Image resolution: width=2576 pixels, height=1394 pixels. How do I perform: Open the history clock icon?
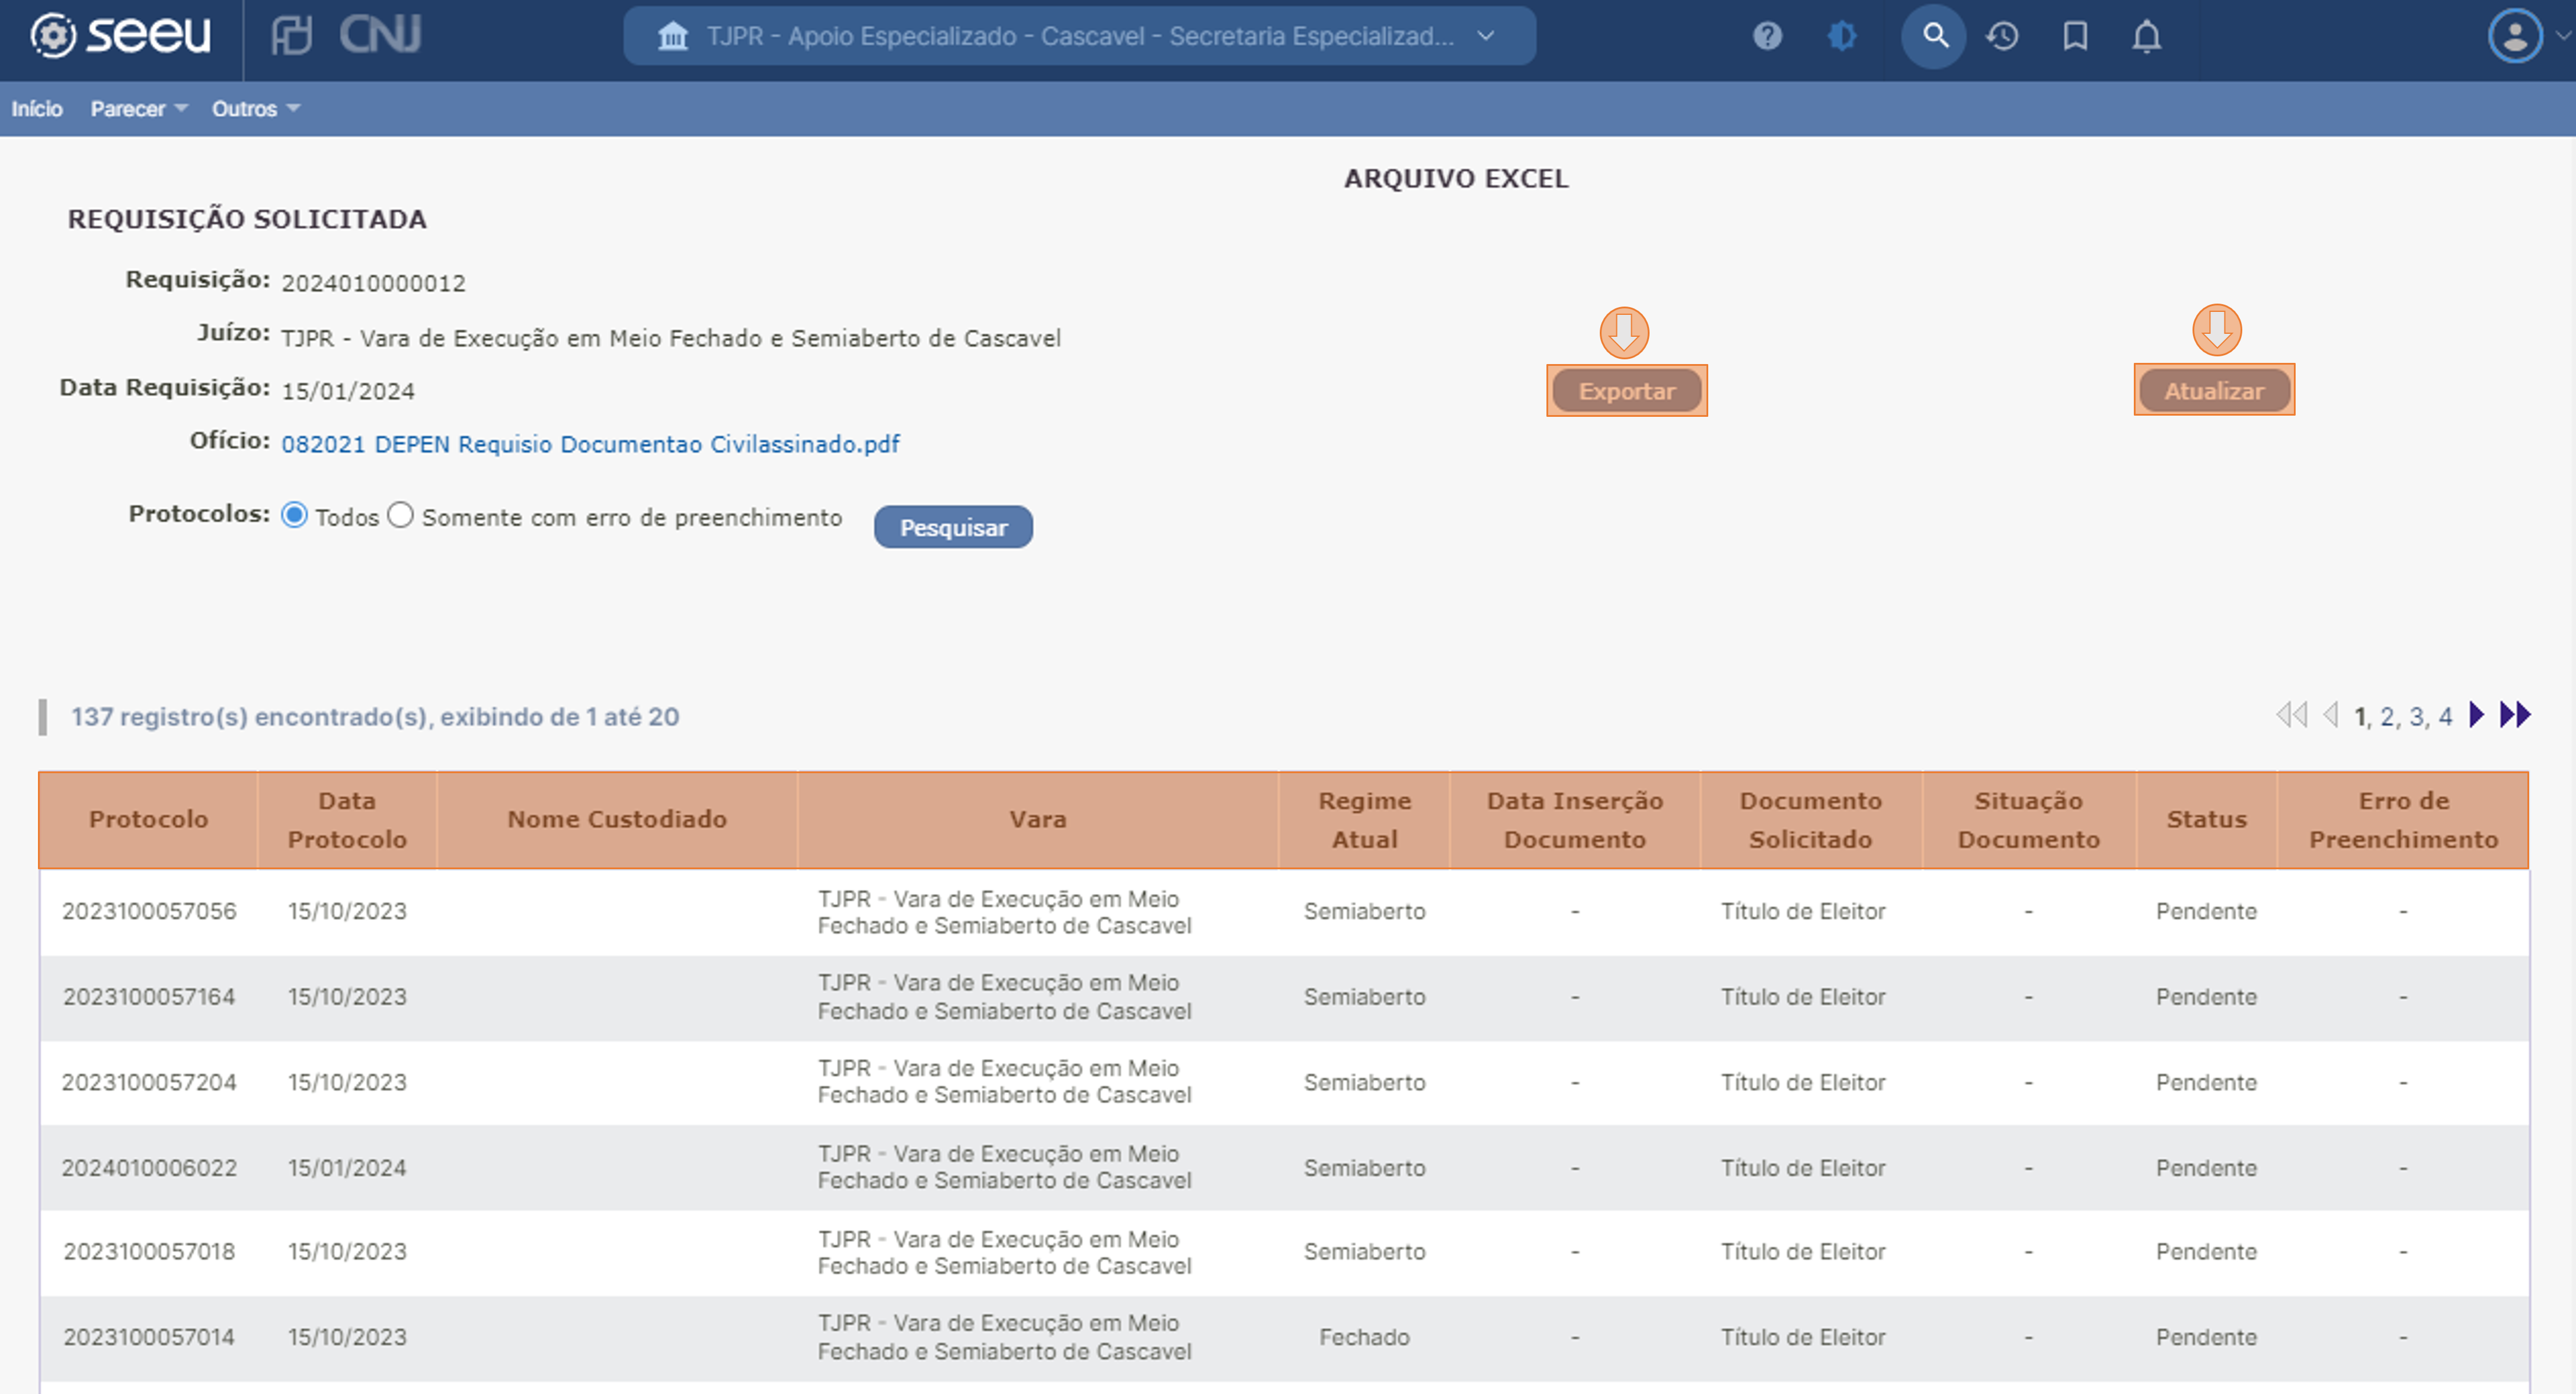tap(2002, 36)
